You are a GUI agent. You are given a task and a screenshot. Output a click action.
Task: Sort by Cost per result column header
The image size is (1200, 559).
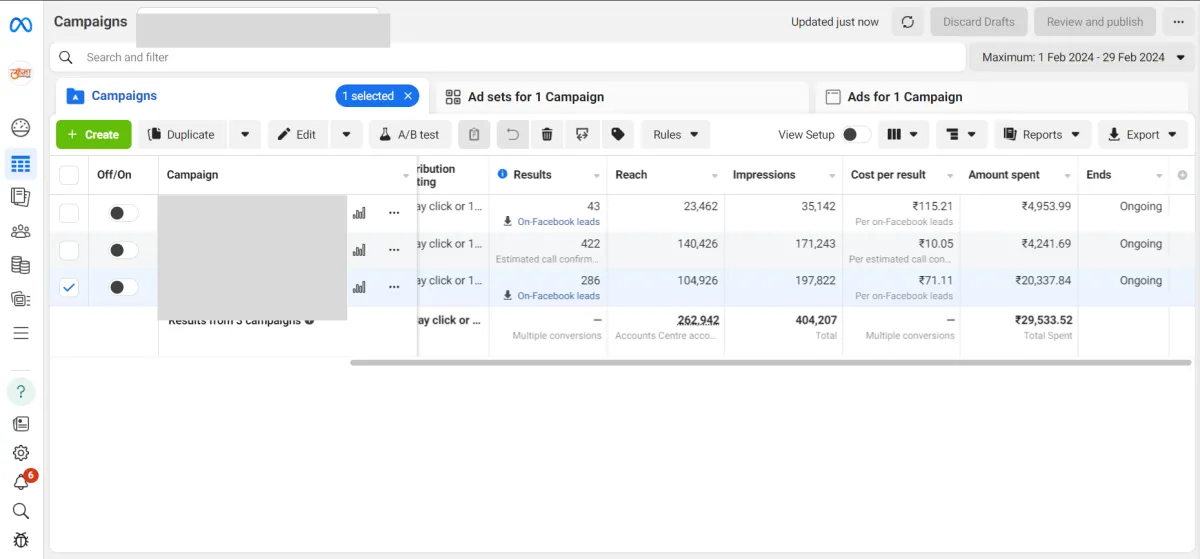click(888, 175)
